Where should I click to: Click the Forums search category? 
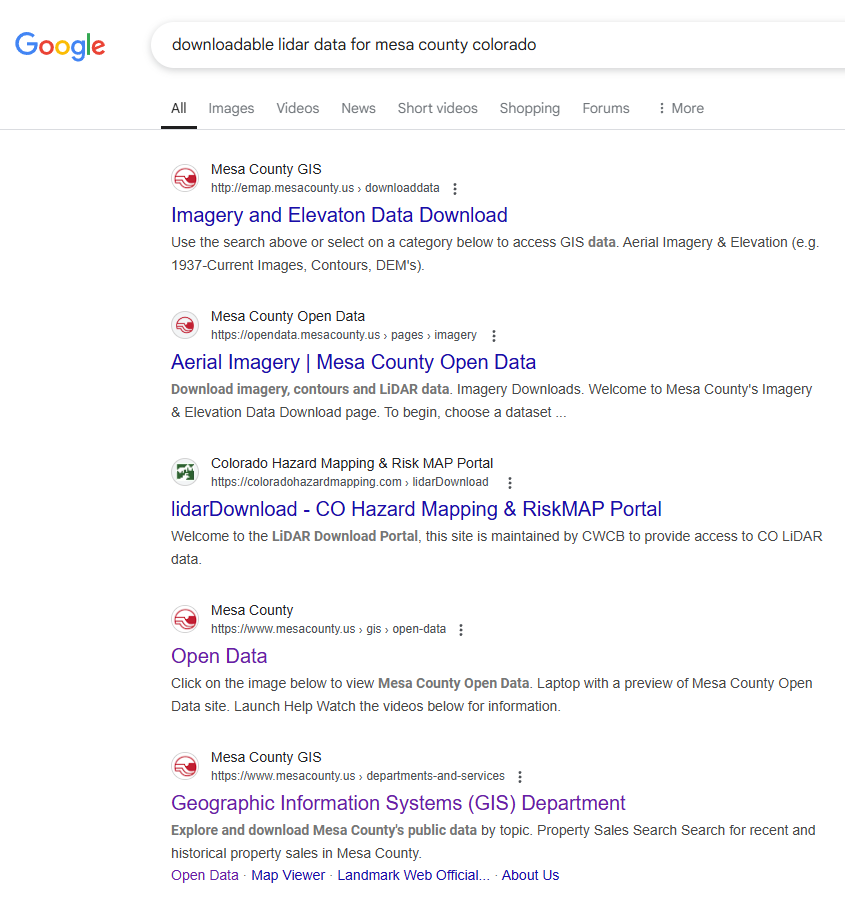pos(606,108)
